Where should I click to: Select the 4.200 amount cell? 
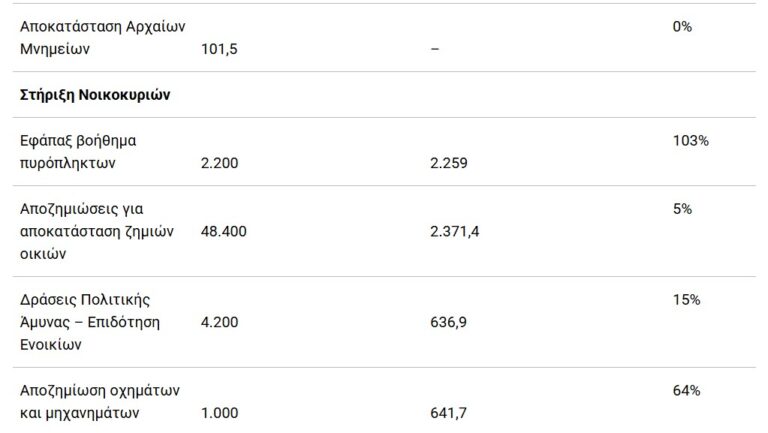coord(219,322)
